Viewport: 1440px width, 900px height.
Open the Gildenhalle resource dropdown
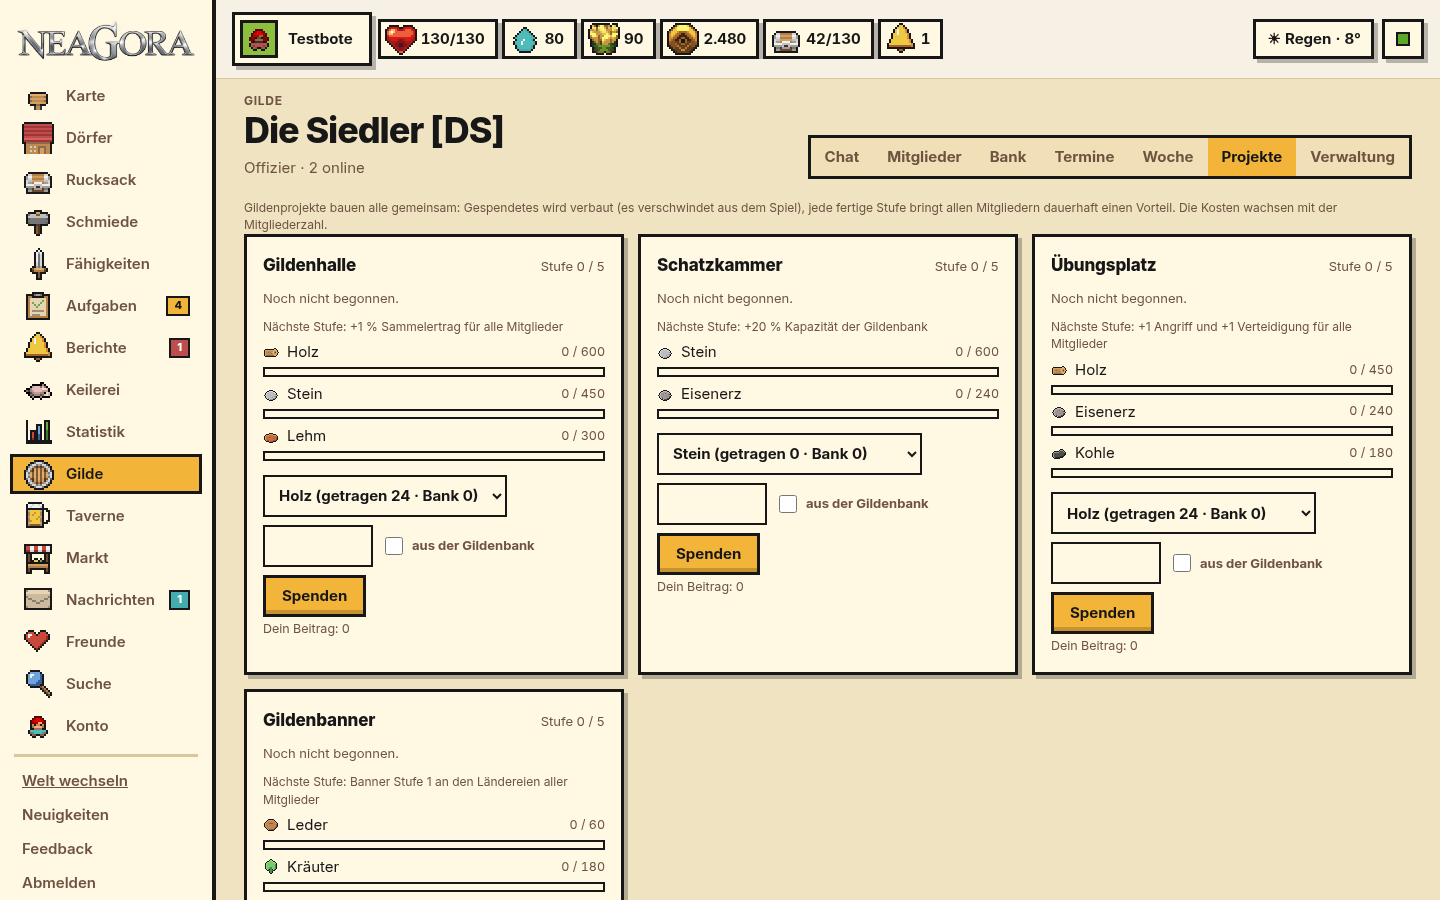pos(385,496)
